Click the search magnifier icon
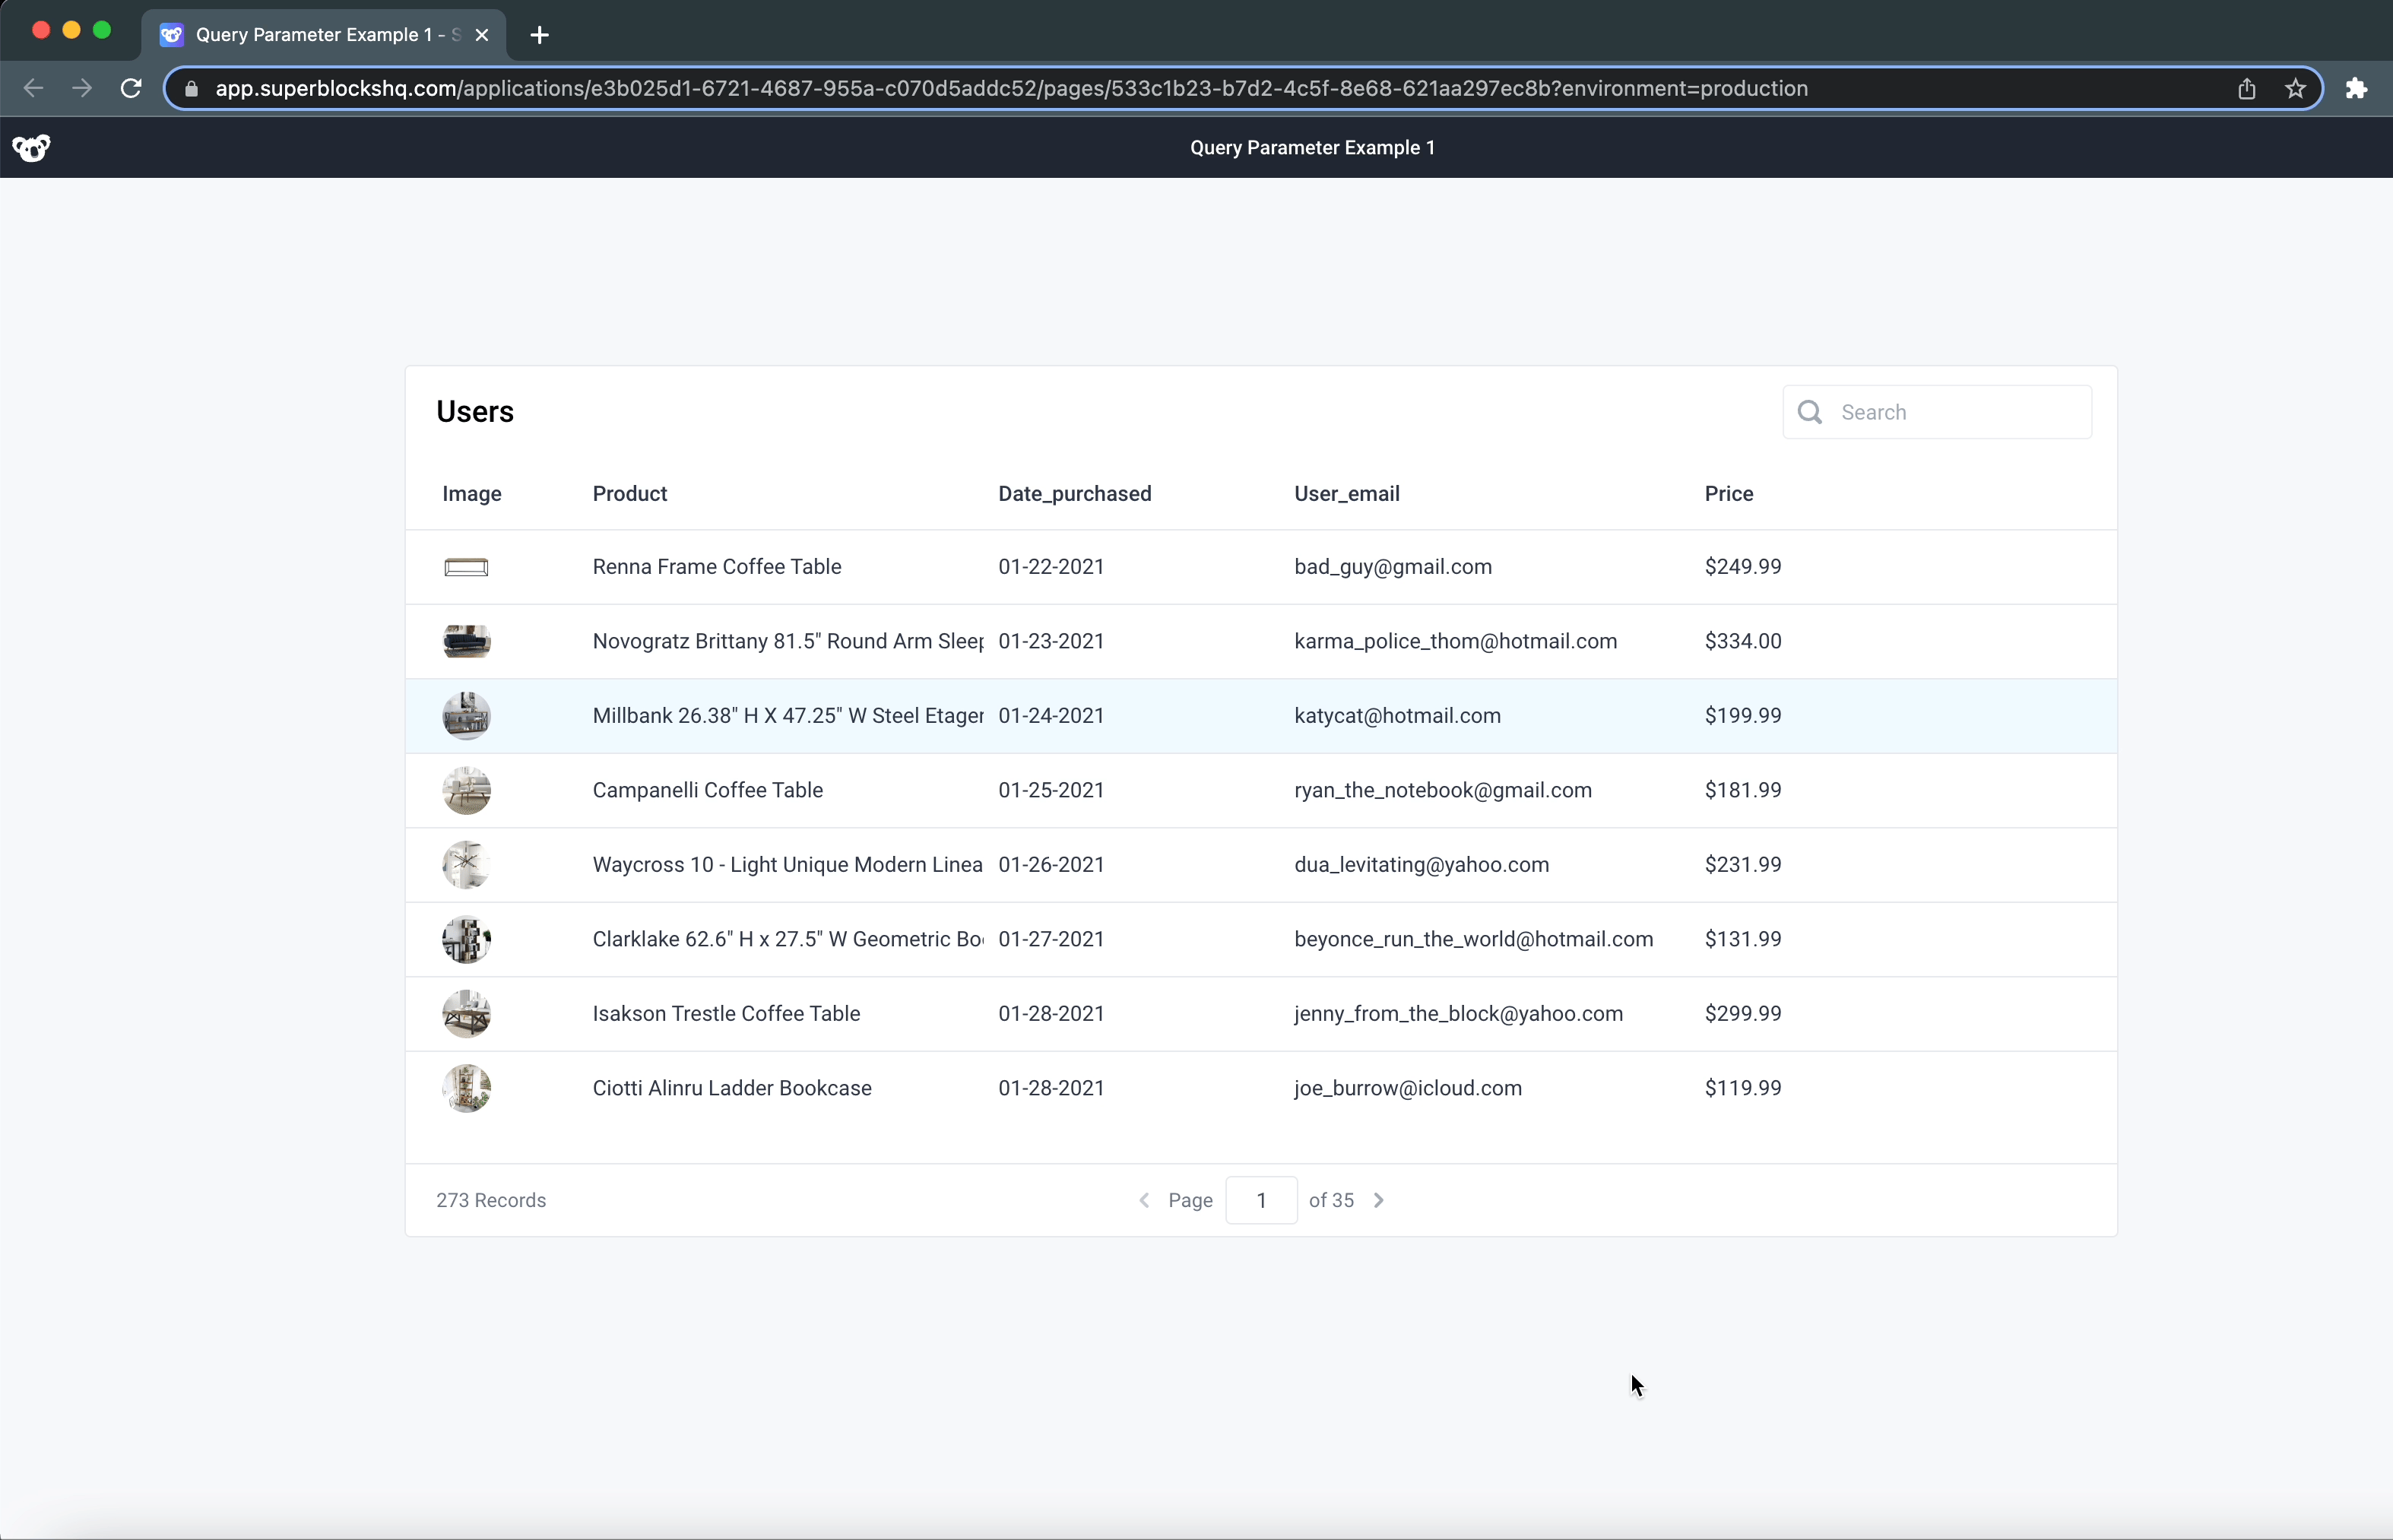 (x=1810, y=412)
